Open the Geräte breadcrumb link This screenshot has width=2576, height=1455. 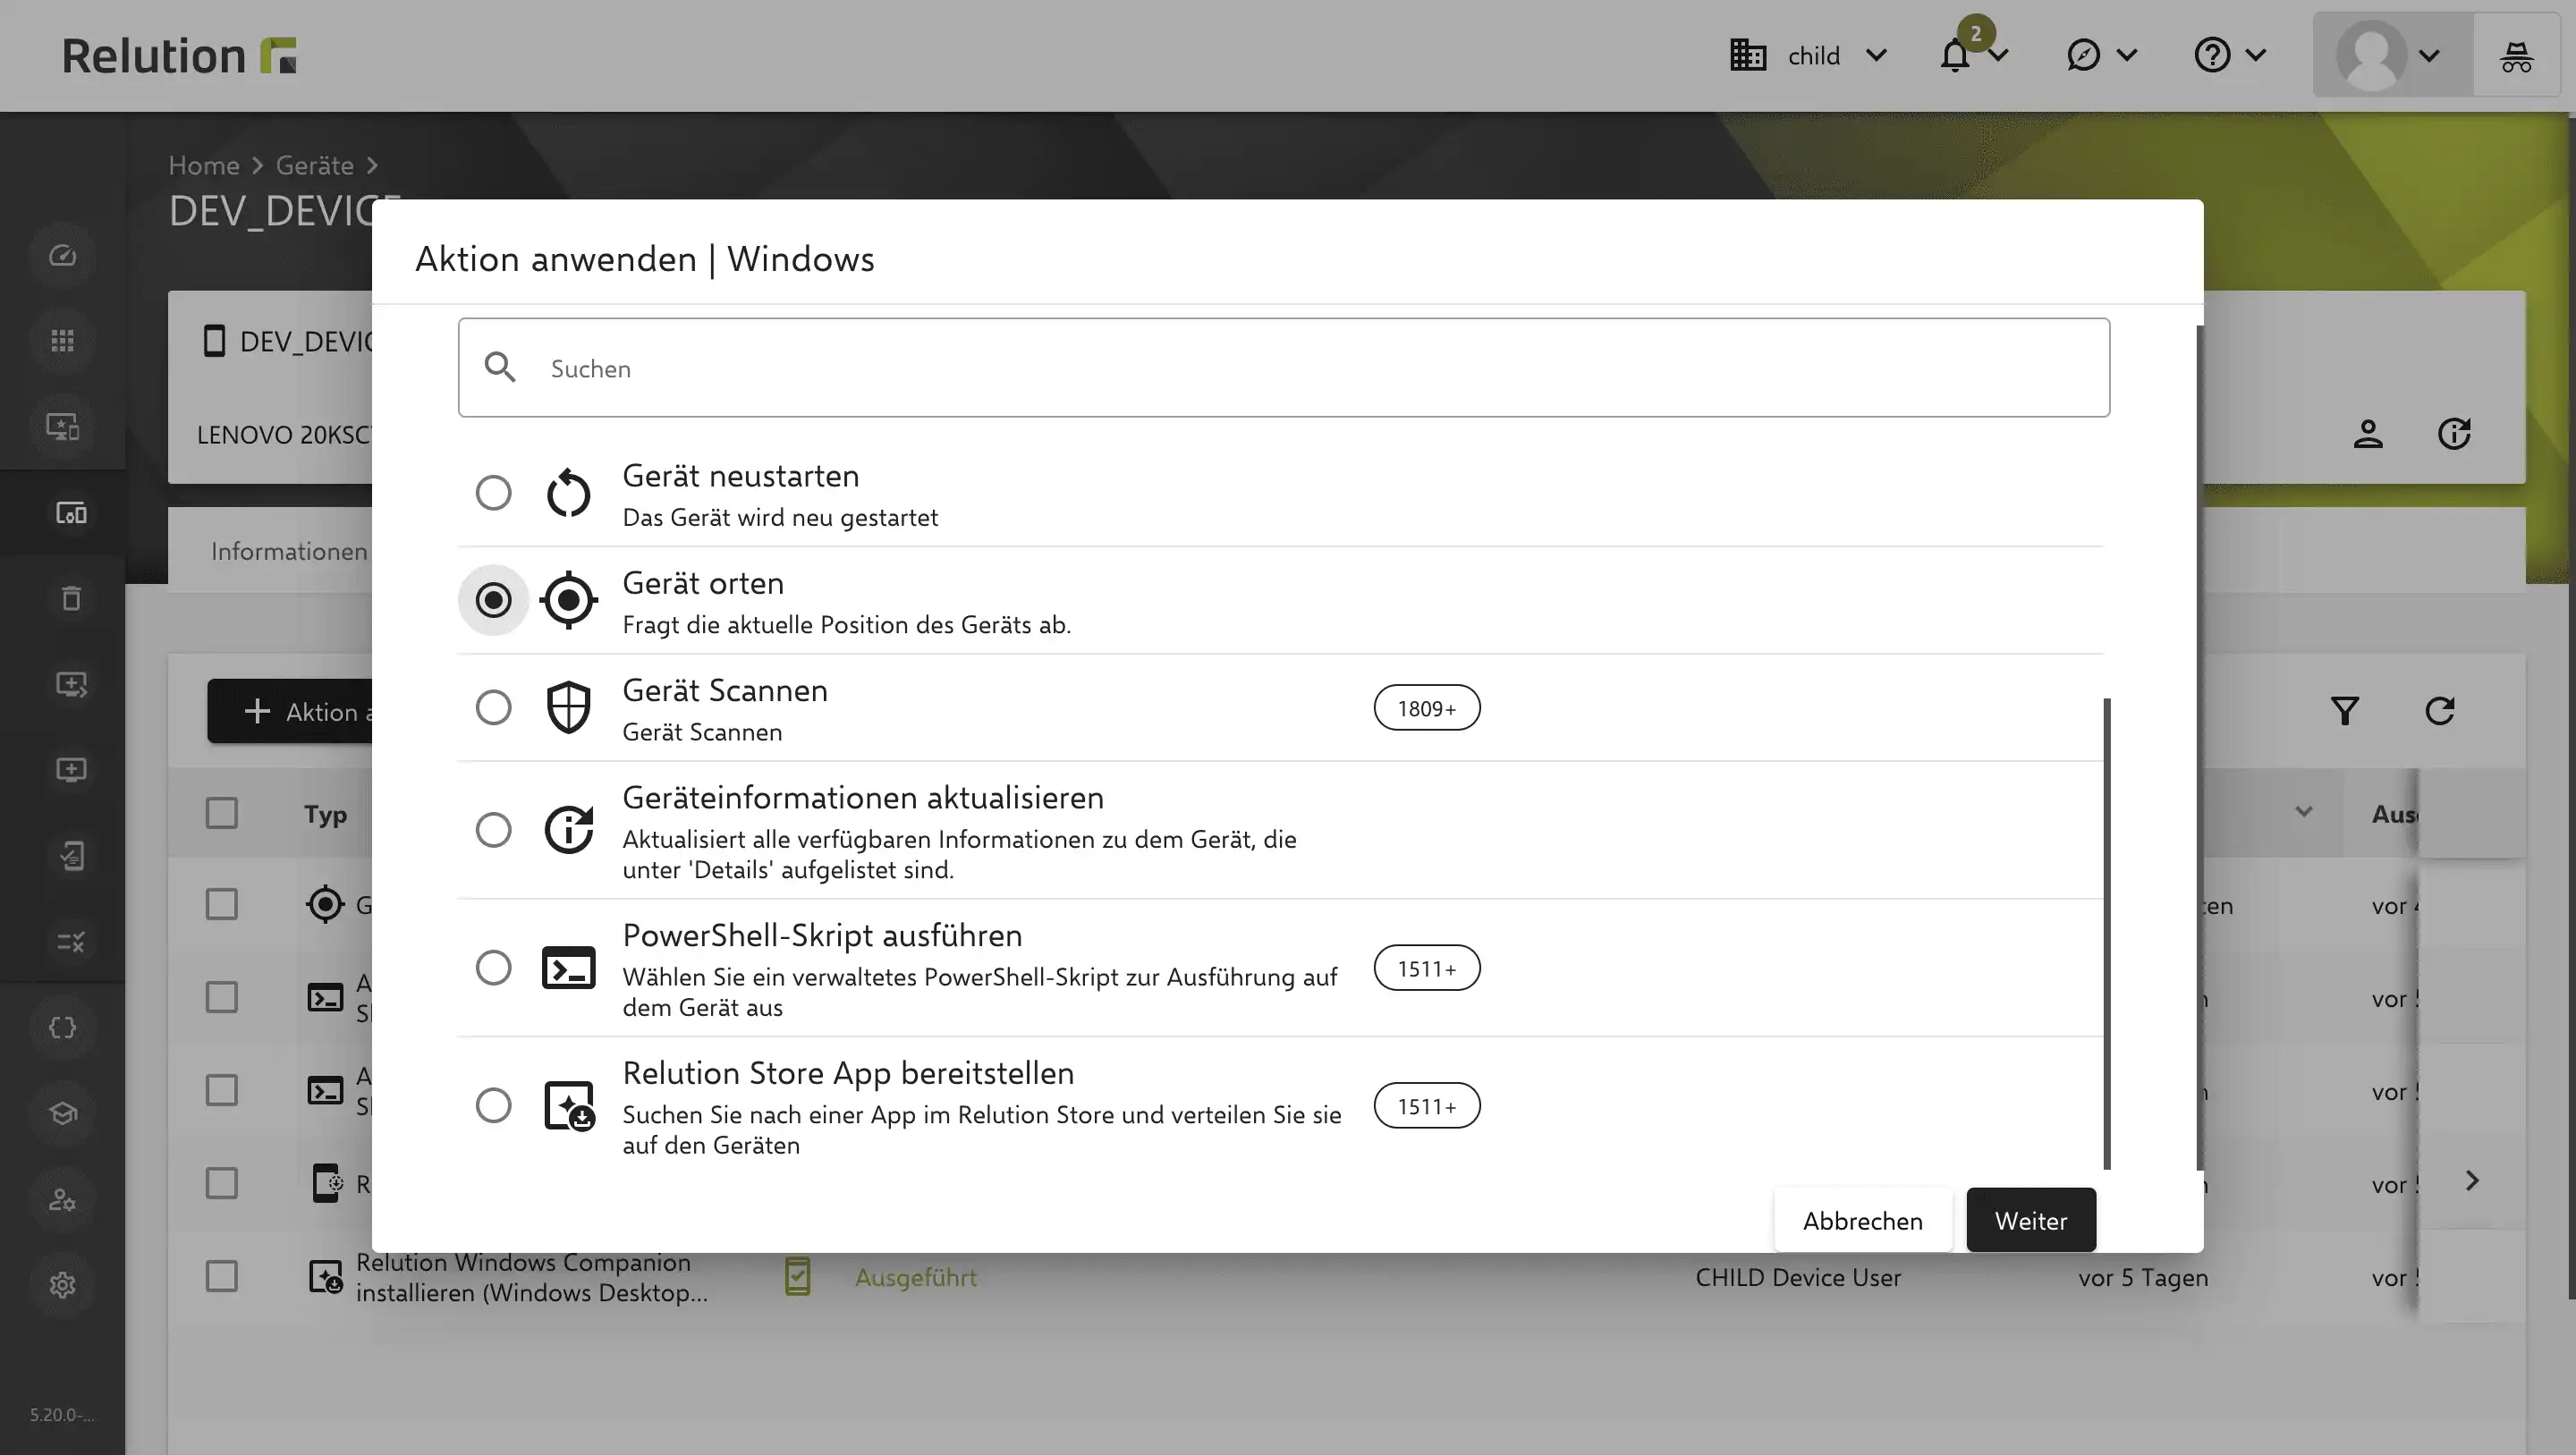315,165
